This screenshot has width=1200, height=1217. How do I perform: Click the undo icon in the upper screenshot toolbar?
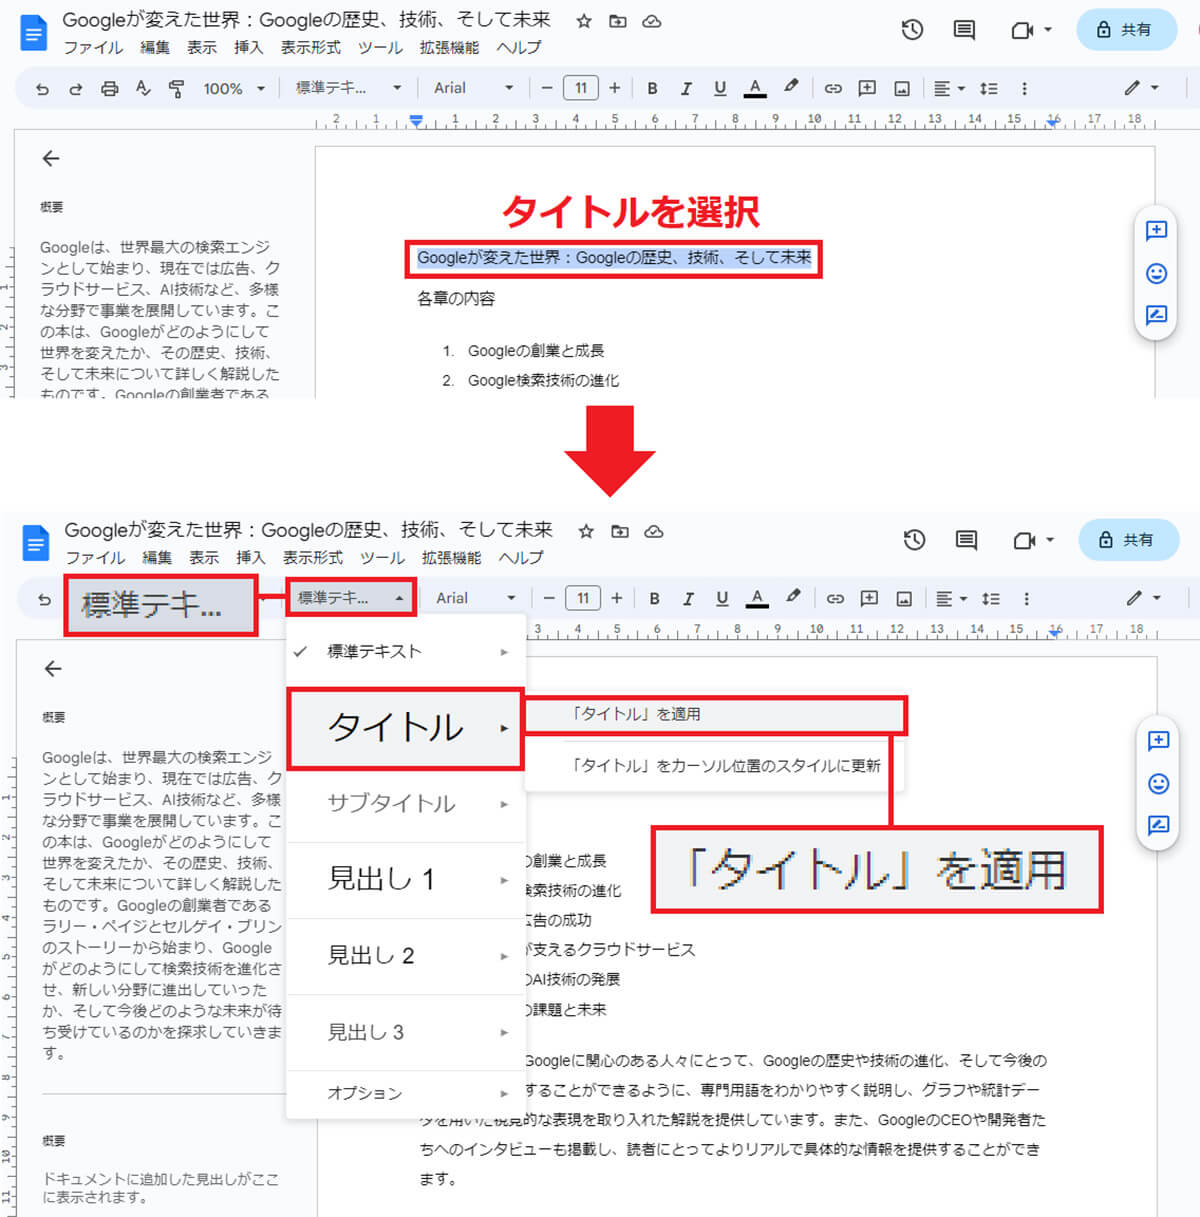(x=42, y=89)
